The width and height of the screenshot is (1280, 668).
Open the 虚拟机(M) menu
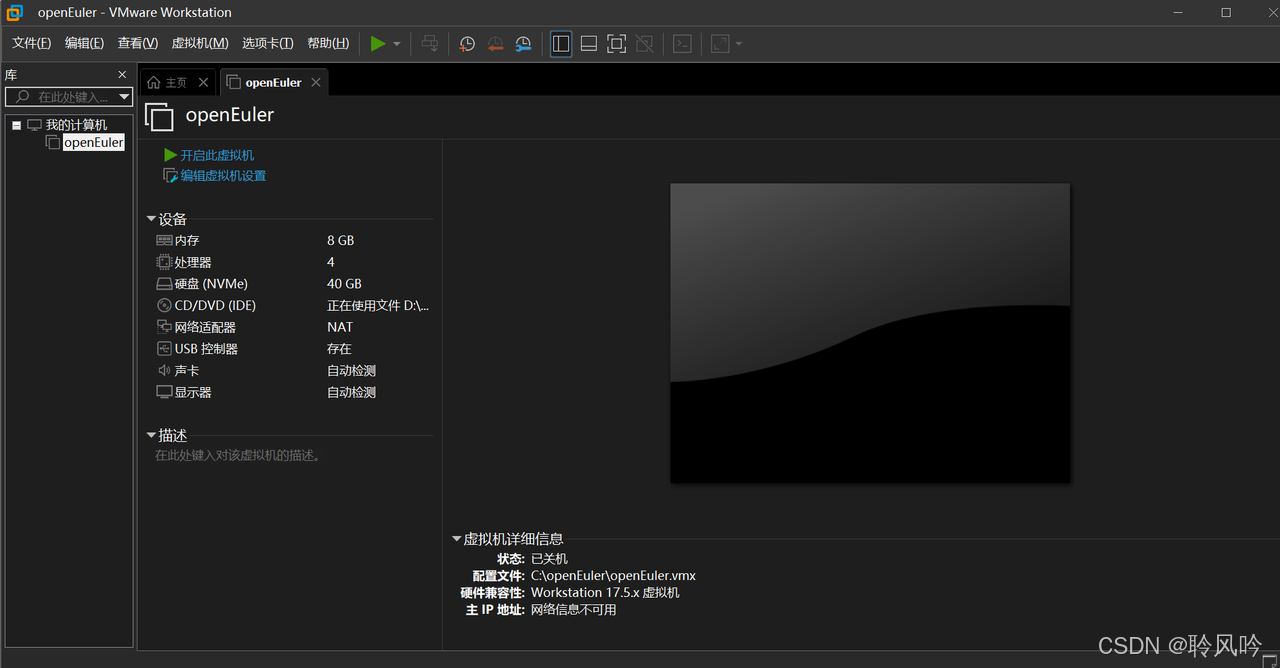click(x=200, y=43)
